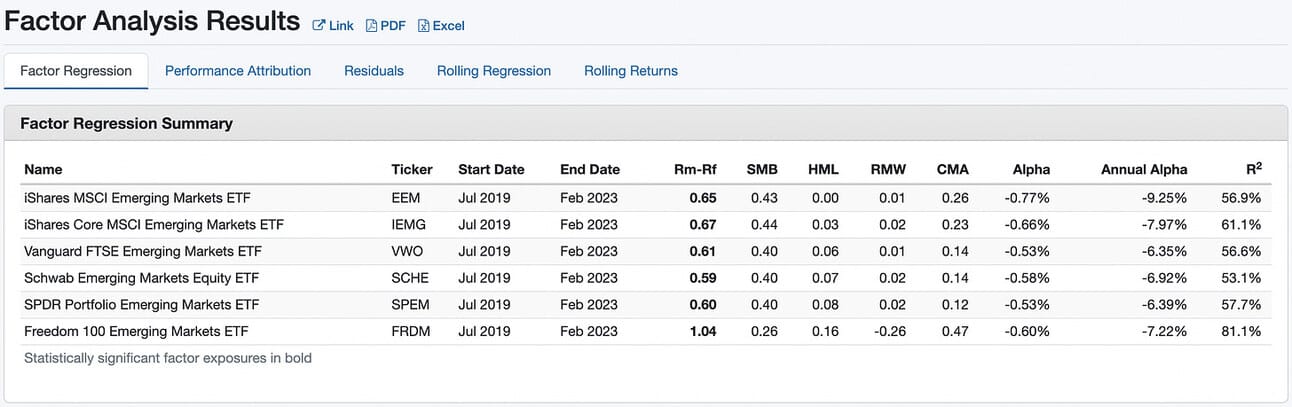Click the Start Date column header
Screen dimensions: 1292x407
point(491,169)
